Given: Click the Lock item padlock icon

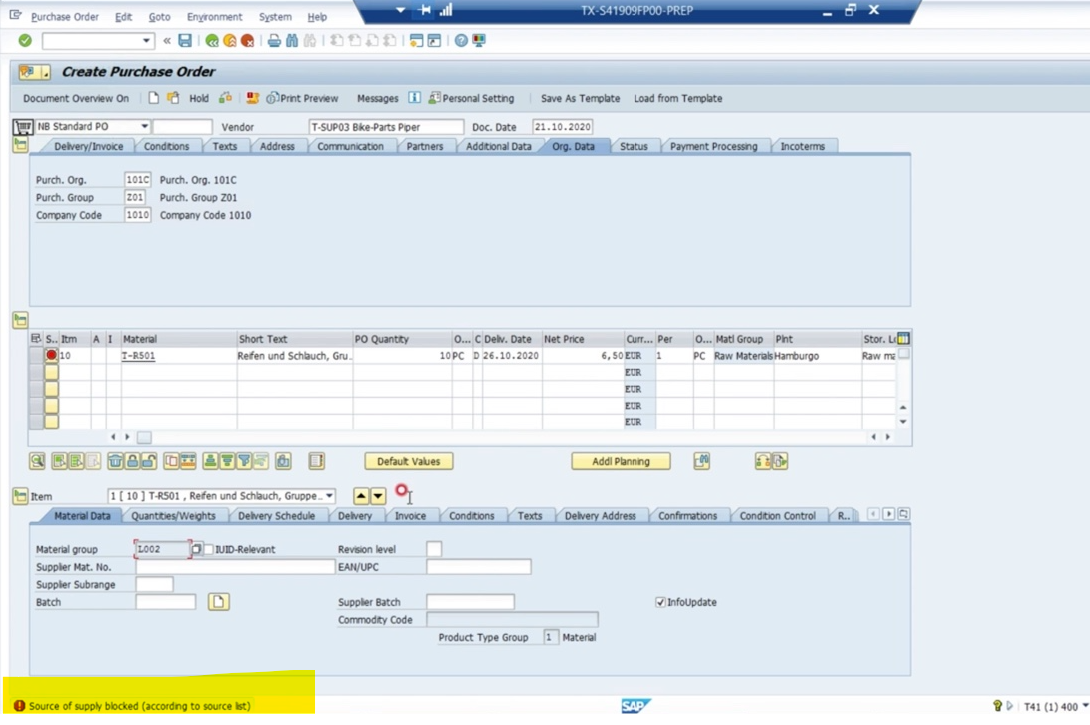Looking at the screenshot, I should tap(132, 461).
